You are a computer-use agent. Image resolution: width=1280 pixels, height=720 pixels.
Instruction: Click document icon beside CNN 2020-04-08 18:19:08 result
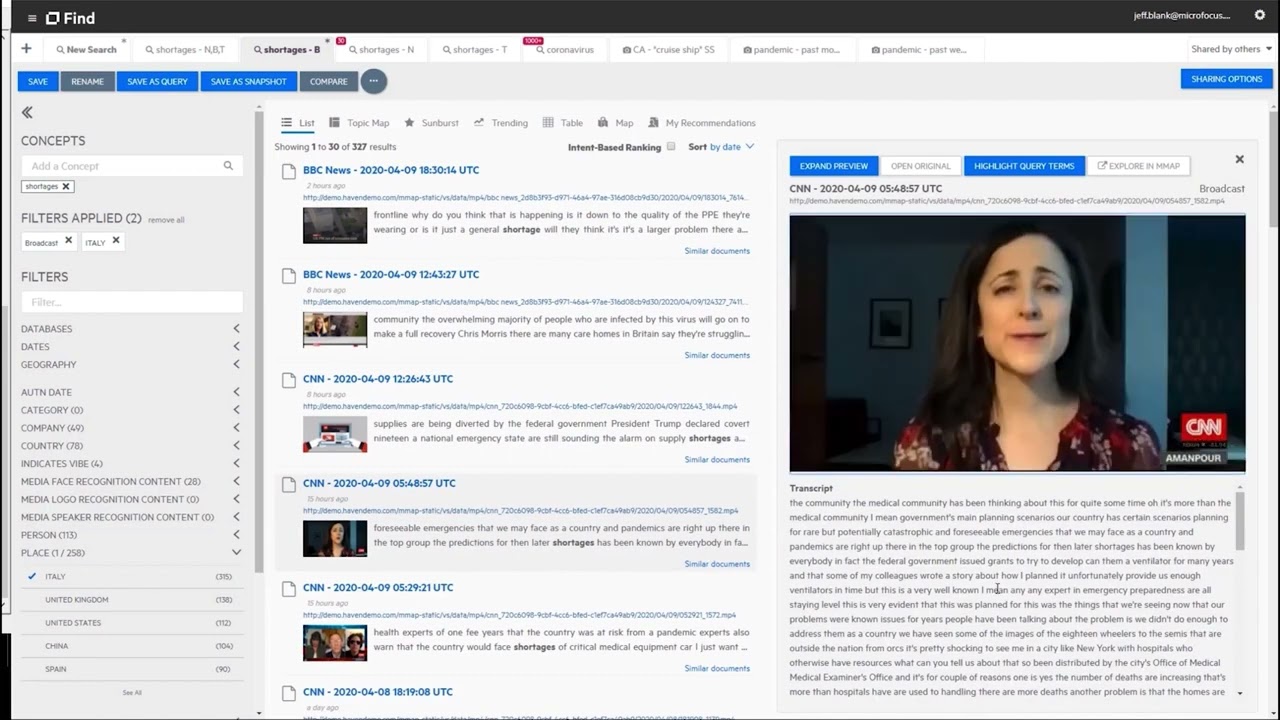tap(289, 693)
